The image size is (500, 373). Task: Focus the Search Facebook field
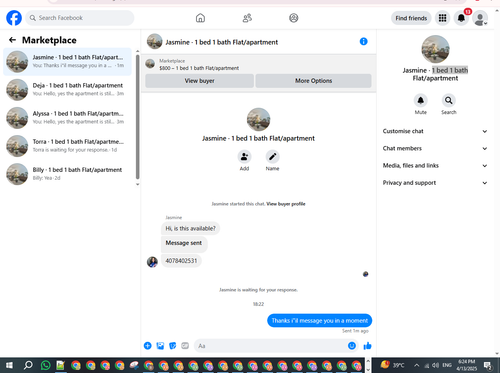tap(80, 18)
